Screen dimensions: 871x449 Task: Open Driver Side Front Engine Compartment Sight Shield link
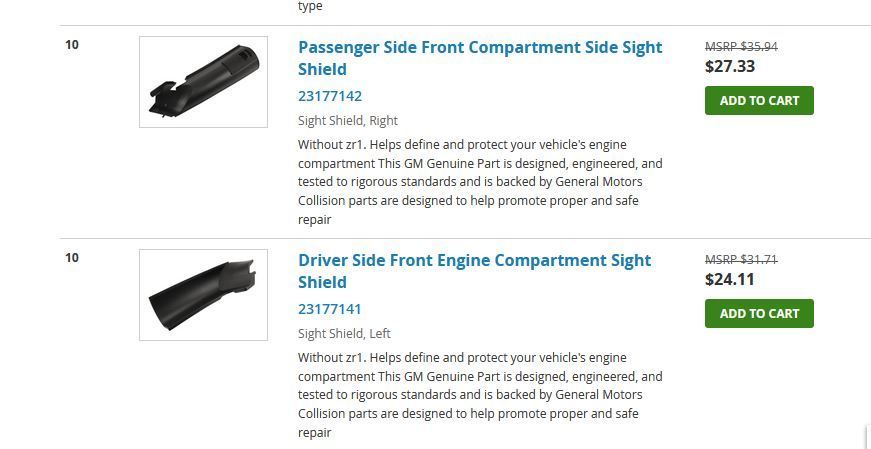click(x=474, y=271)
